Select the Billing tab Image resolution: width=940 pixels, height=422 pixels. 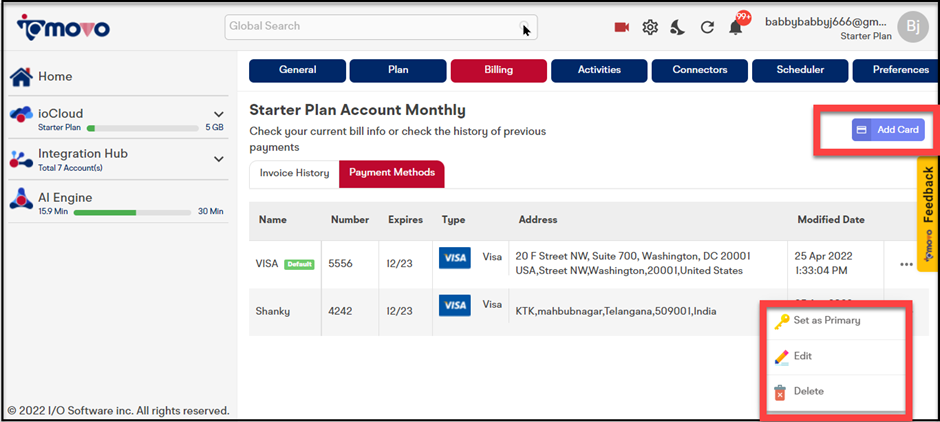point(499,70)
